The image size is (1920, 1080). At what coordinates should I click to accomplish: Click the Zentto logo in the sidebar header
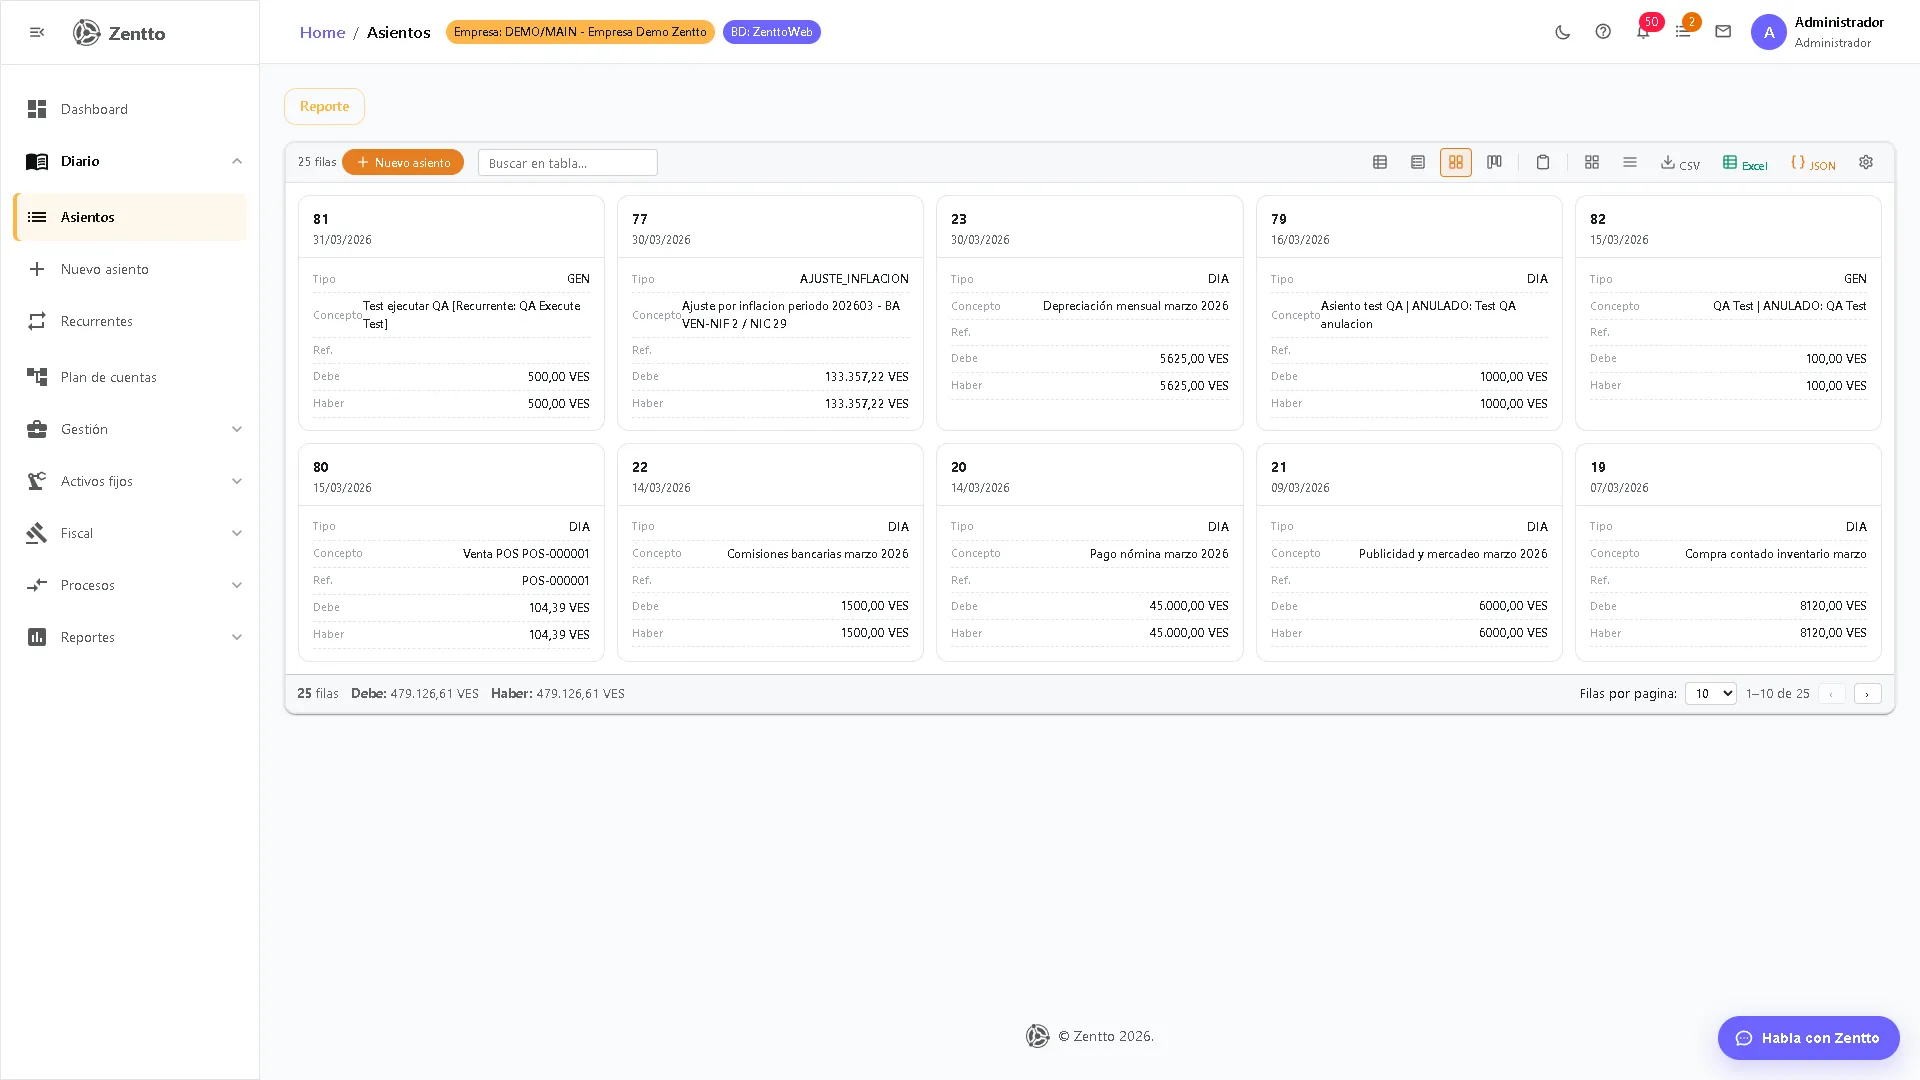pyautogui.click(x=119, y=33)
